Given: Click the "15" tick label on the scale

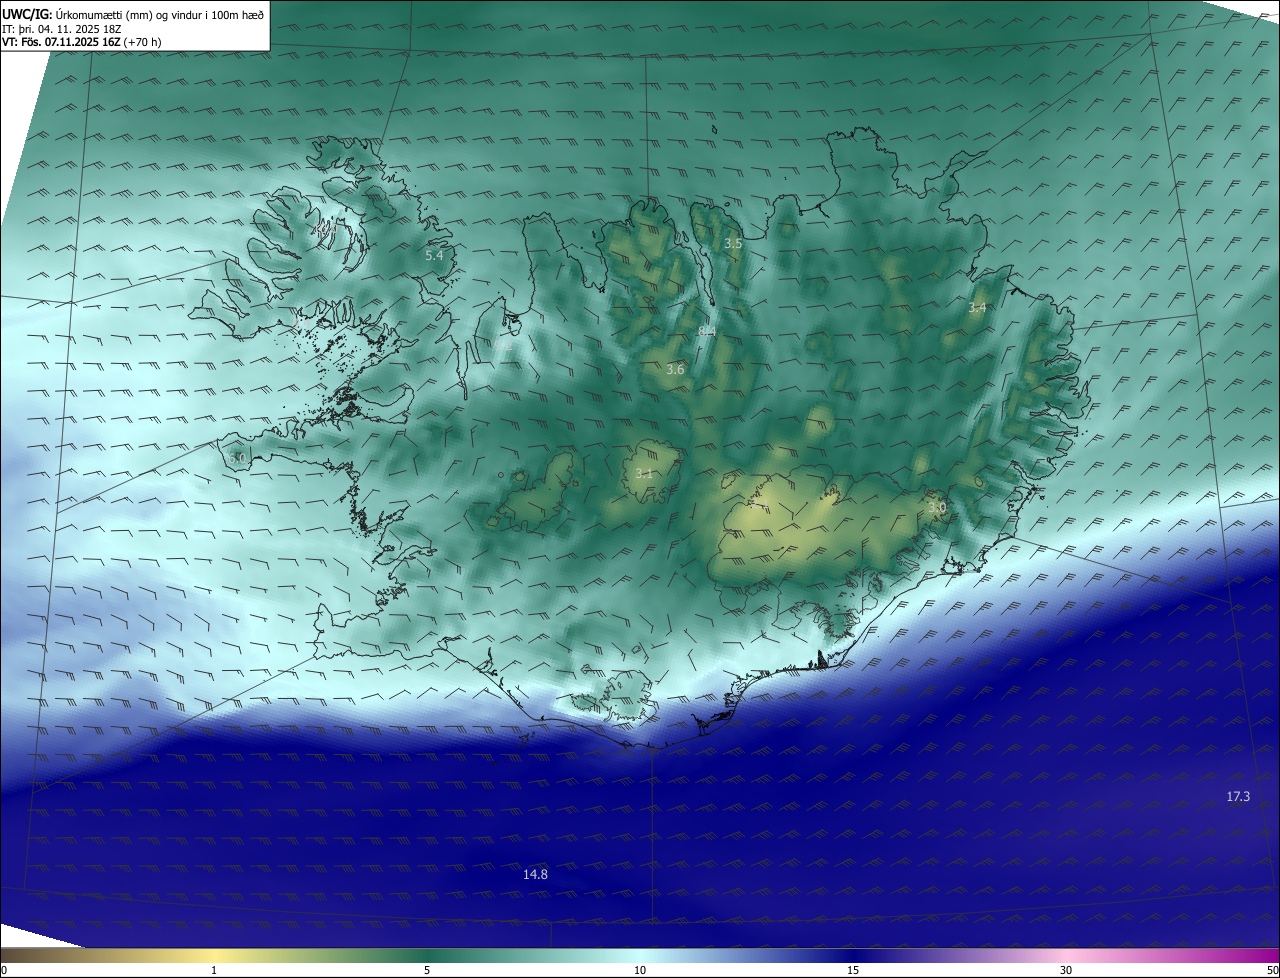Looking at the screenshot, I should [853, 970].
